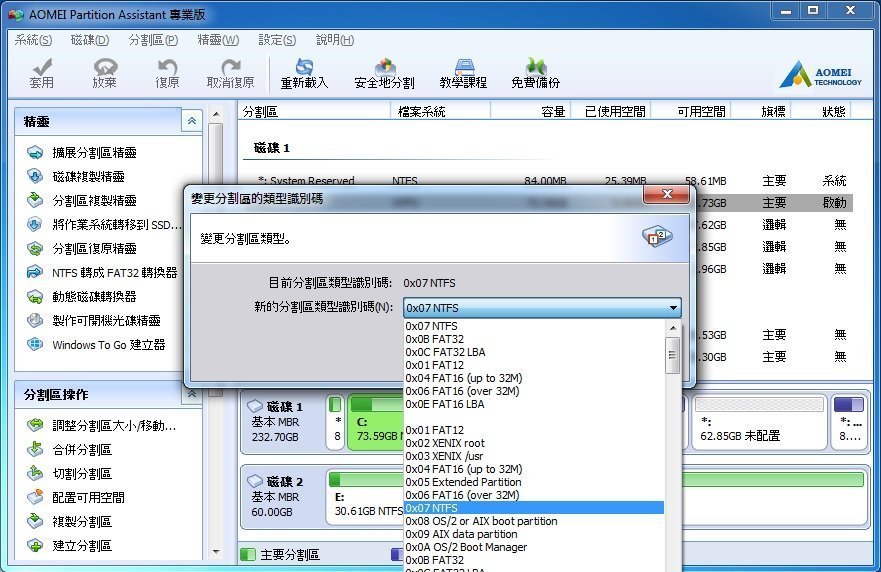The width and height of the screenshot is (881, 572).
Task: Select Copy Partition (複製分割區) operation
Action: (82, 521)
